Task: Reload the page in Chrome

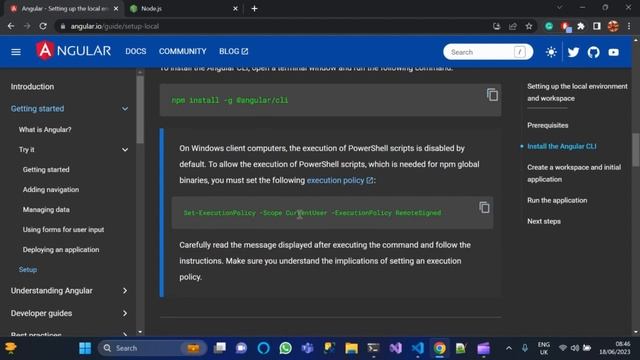Action: pos(43,26)
